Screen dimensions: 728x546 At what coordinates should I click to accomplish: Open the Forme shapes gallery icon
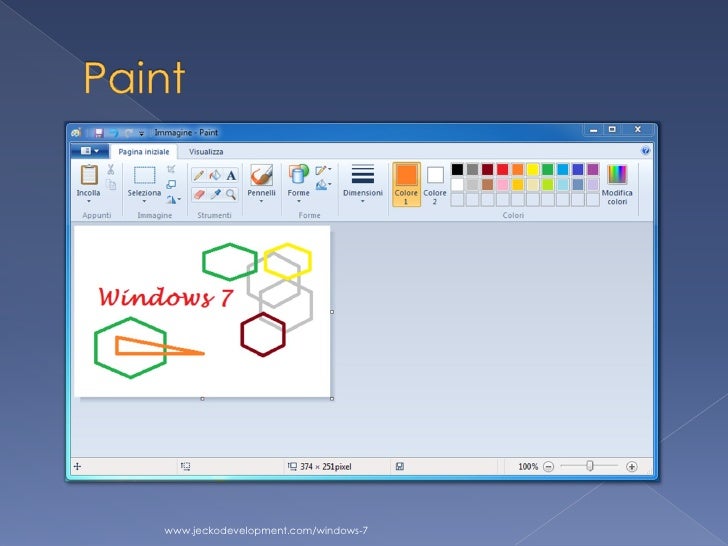point(299,175)
